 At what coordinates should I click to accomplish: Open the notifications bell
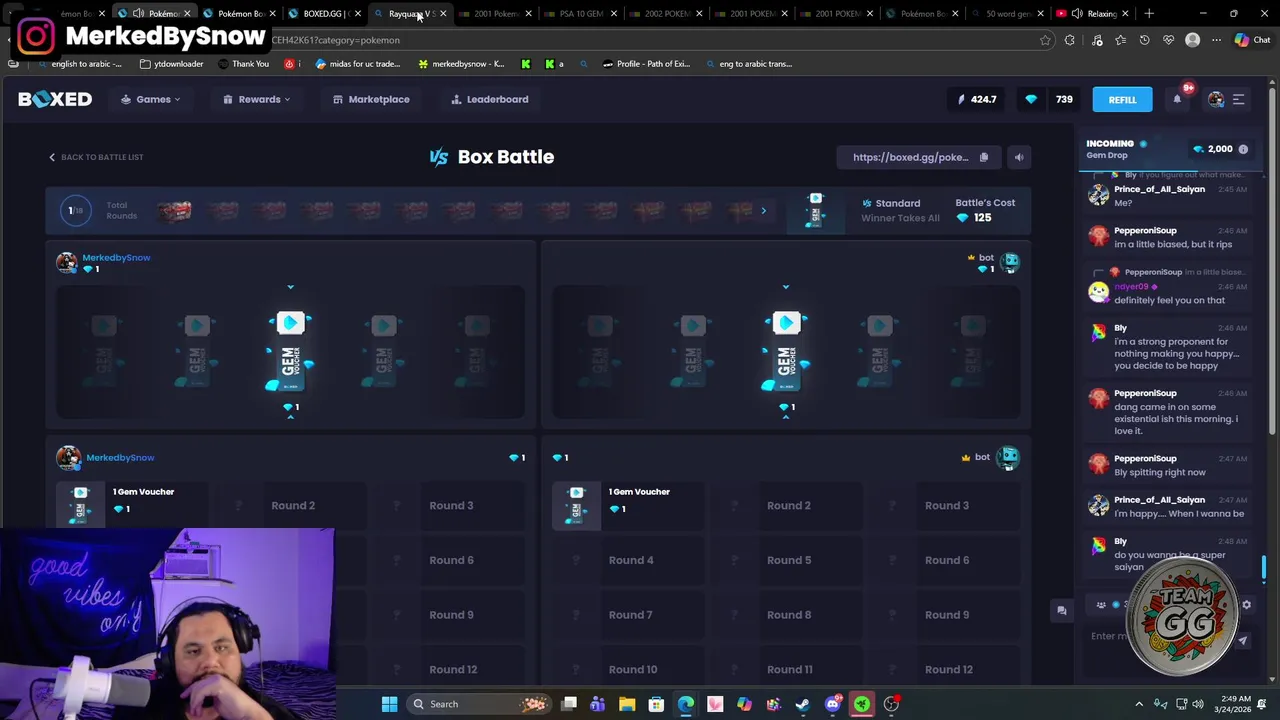(x=1177, y=99)
